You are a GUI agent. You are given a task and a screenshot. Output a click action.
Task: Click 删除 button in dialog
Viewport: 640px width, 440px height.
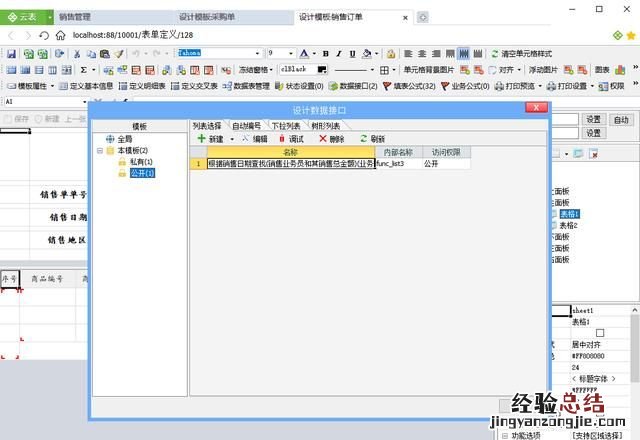tap(332, 139)
